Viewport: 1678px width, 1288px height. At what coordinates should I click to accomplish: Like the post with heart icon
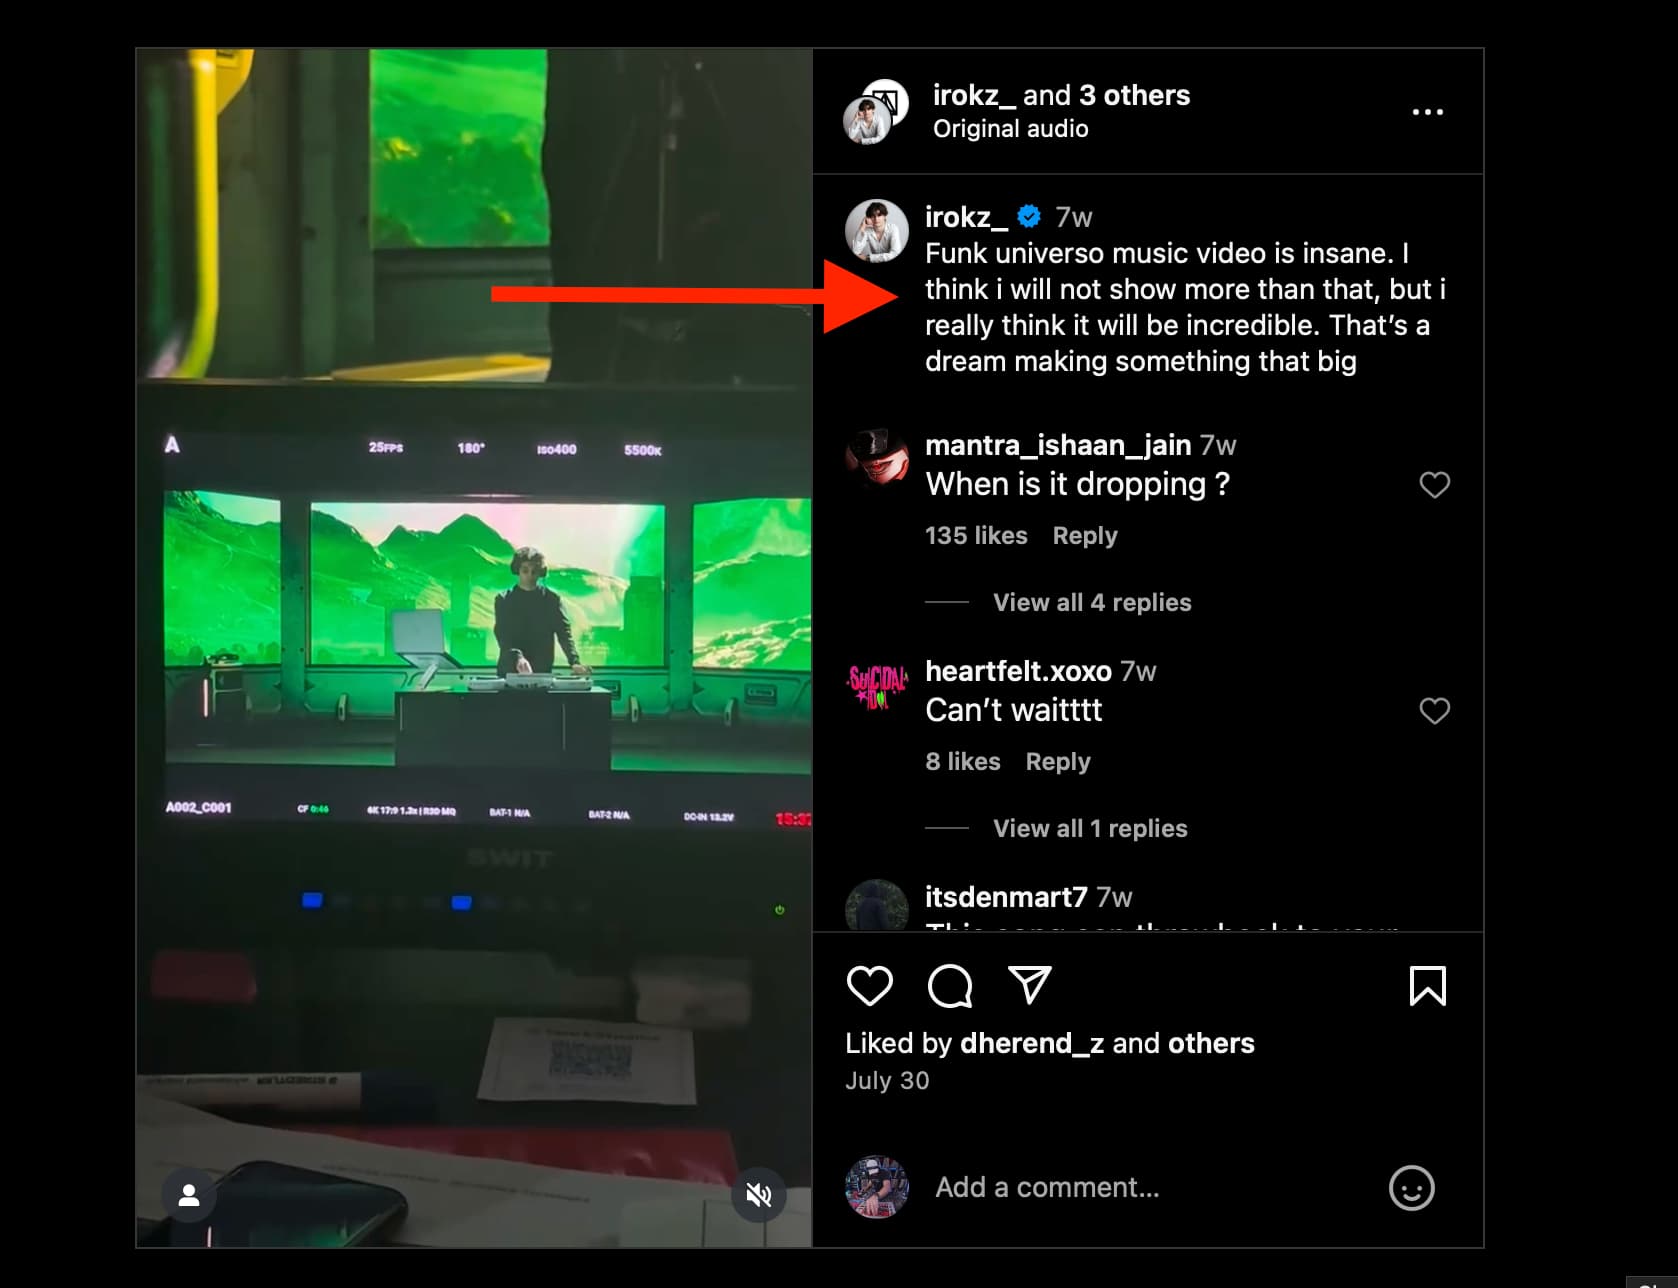pos(869,986)
